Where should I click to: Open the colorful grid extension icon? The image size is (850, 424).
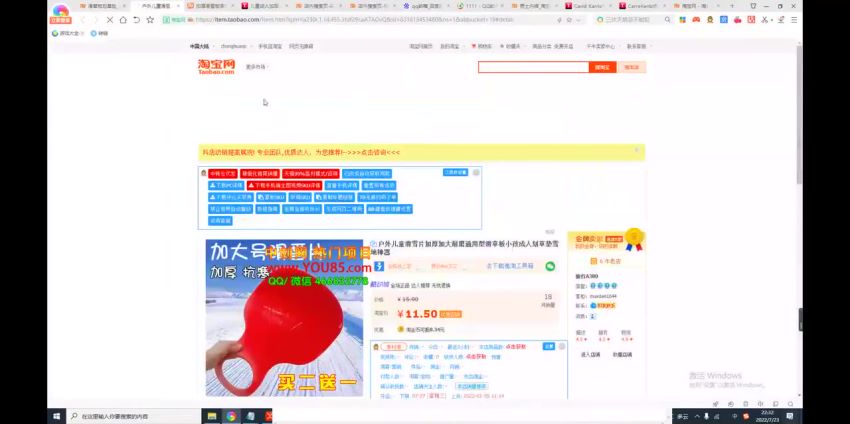pos(682,20)
